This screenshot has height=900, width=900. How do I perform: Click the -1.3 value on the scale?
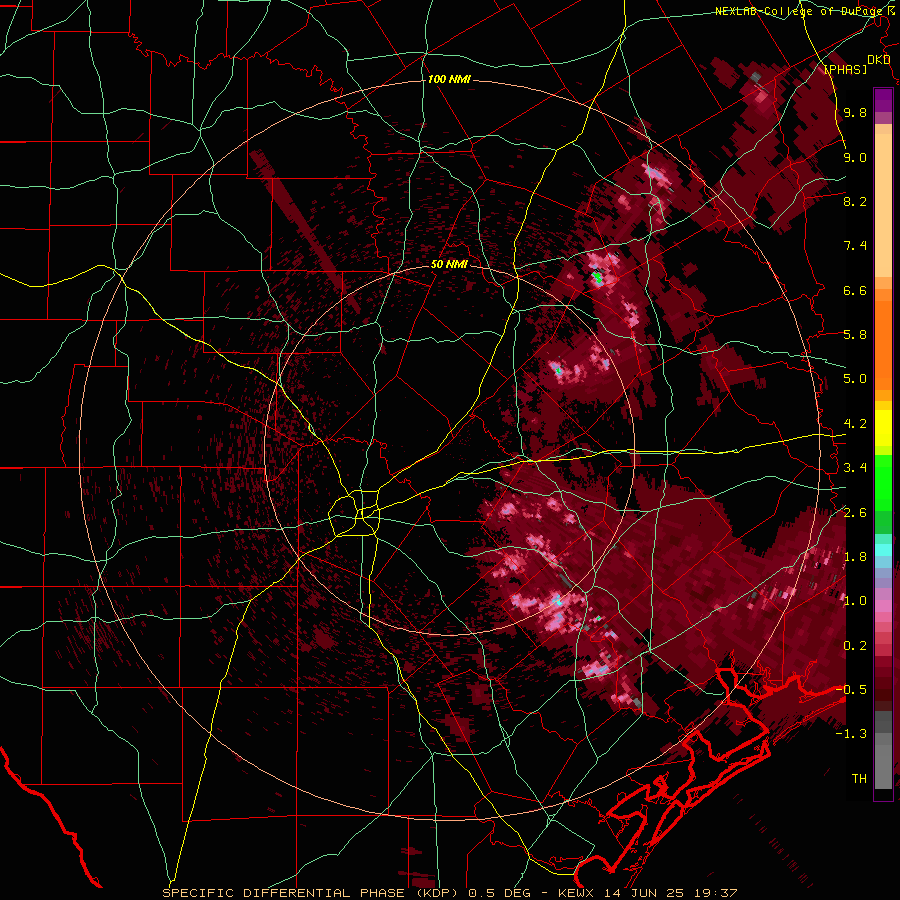click(x=852, y=734)
